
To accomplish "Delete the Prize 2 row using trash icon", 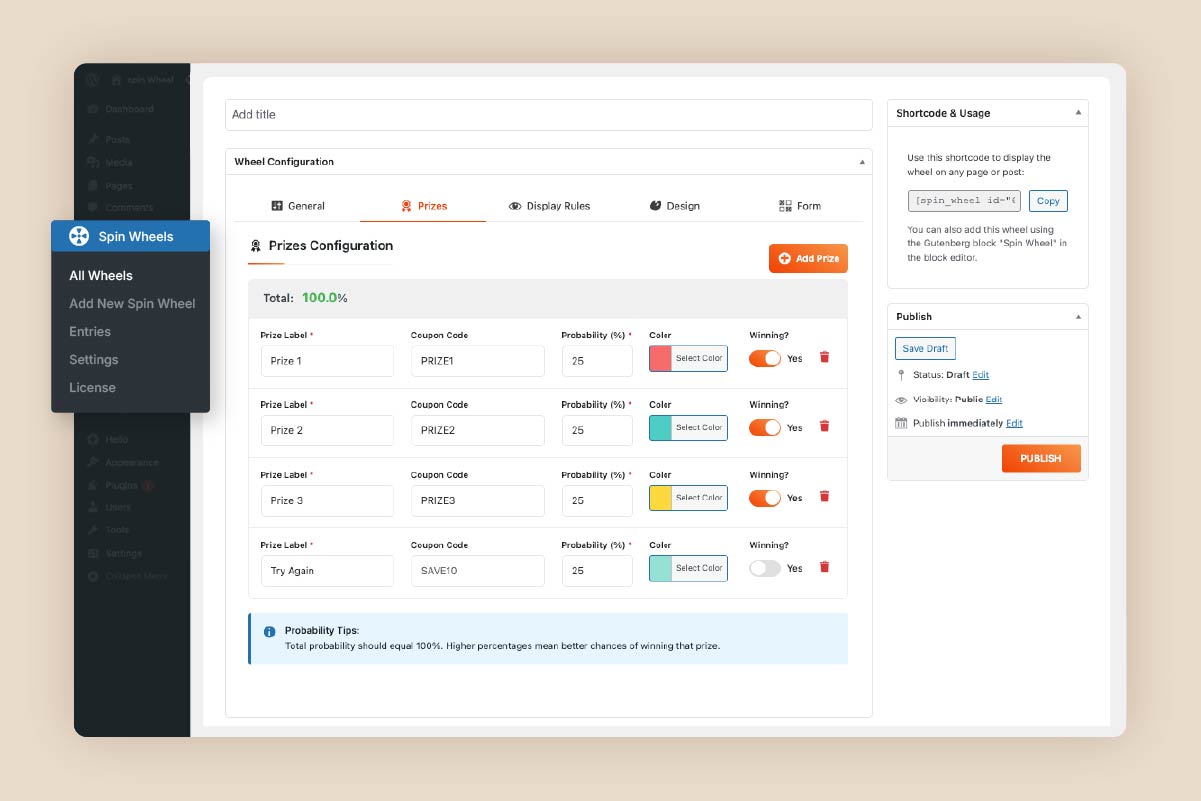I will pyautogui.click(x=824, y=427).
